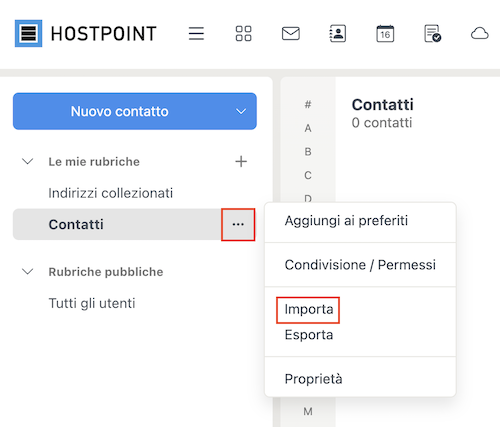Screen dimensions: 500x427
Task: Add a new address book with plus icon
Action: coord(241,162)
